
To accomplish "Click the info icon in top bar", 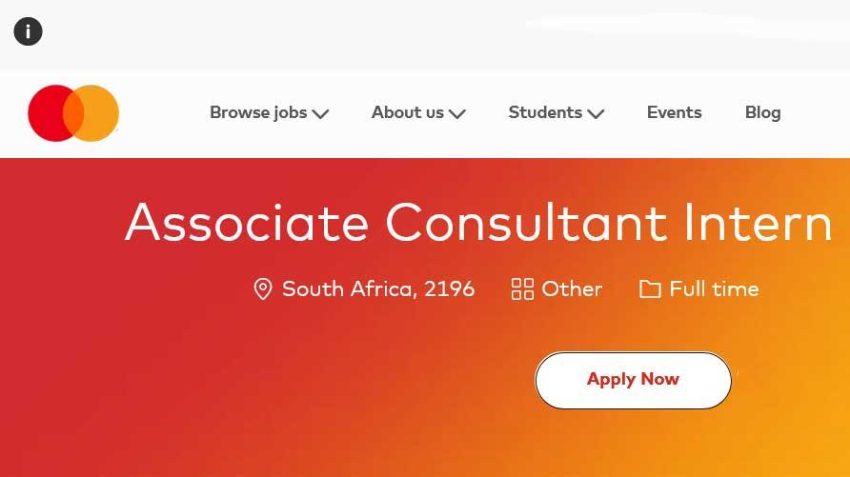I will pyautogui.click(x=28, y=32).
